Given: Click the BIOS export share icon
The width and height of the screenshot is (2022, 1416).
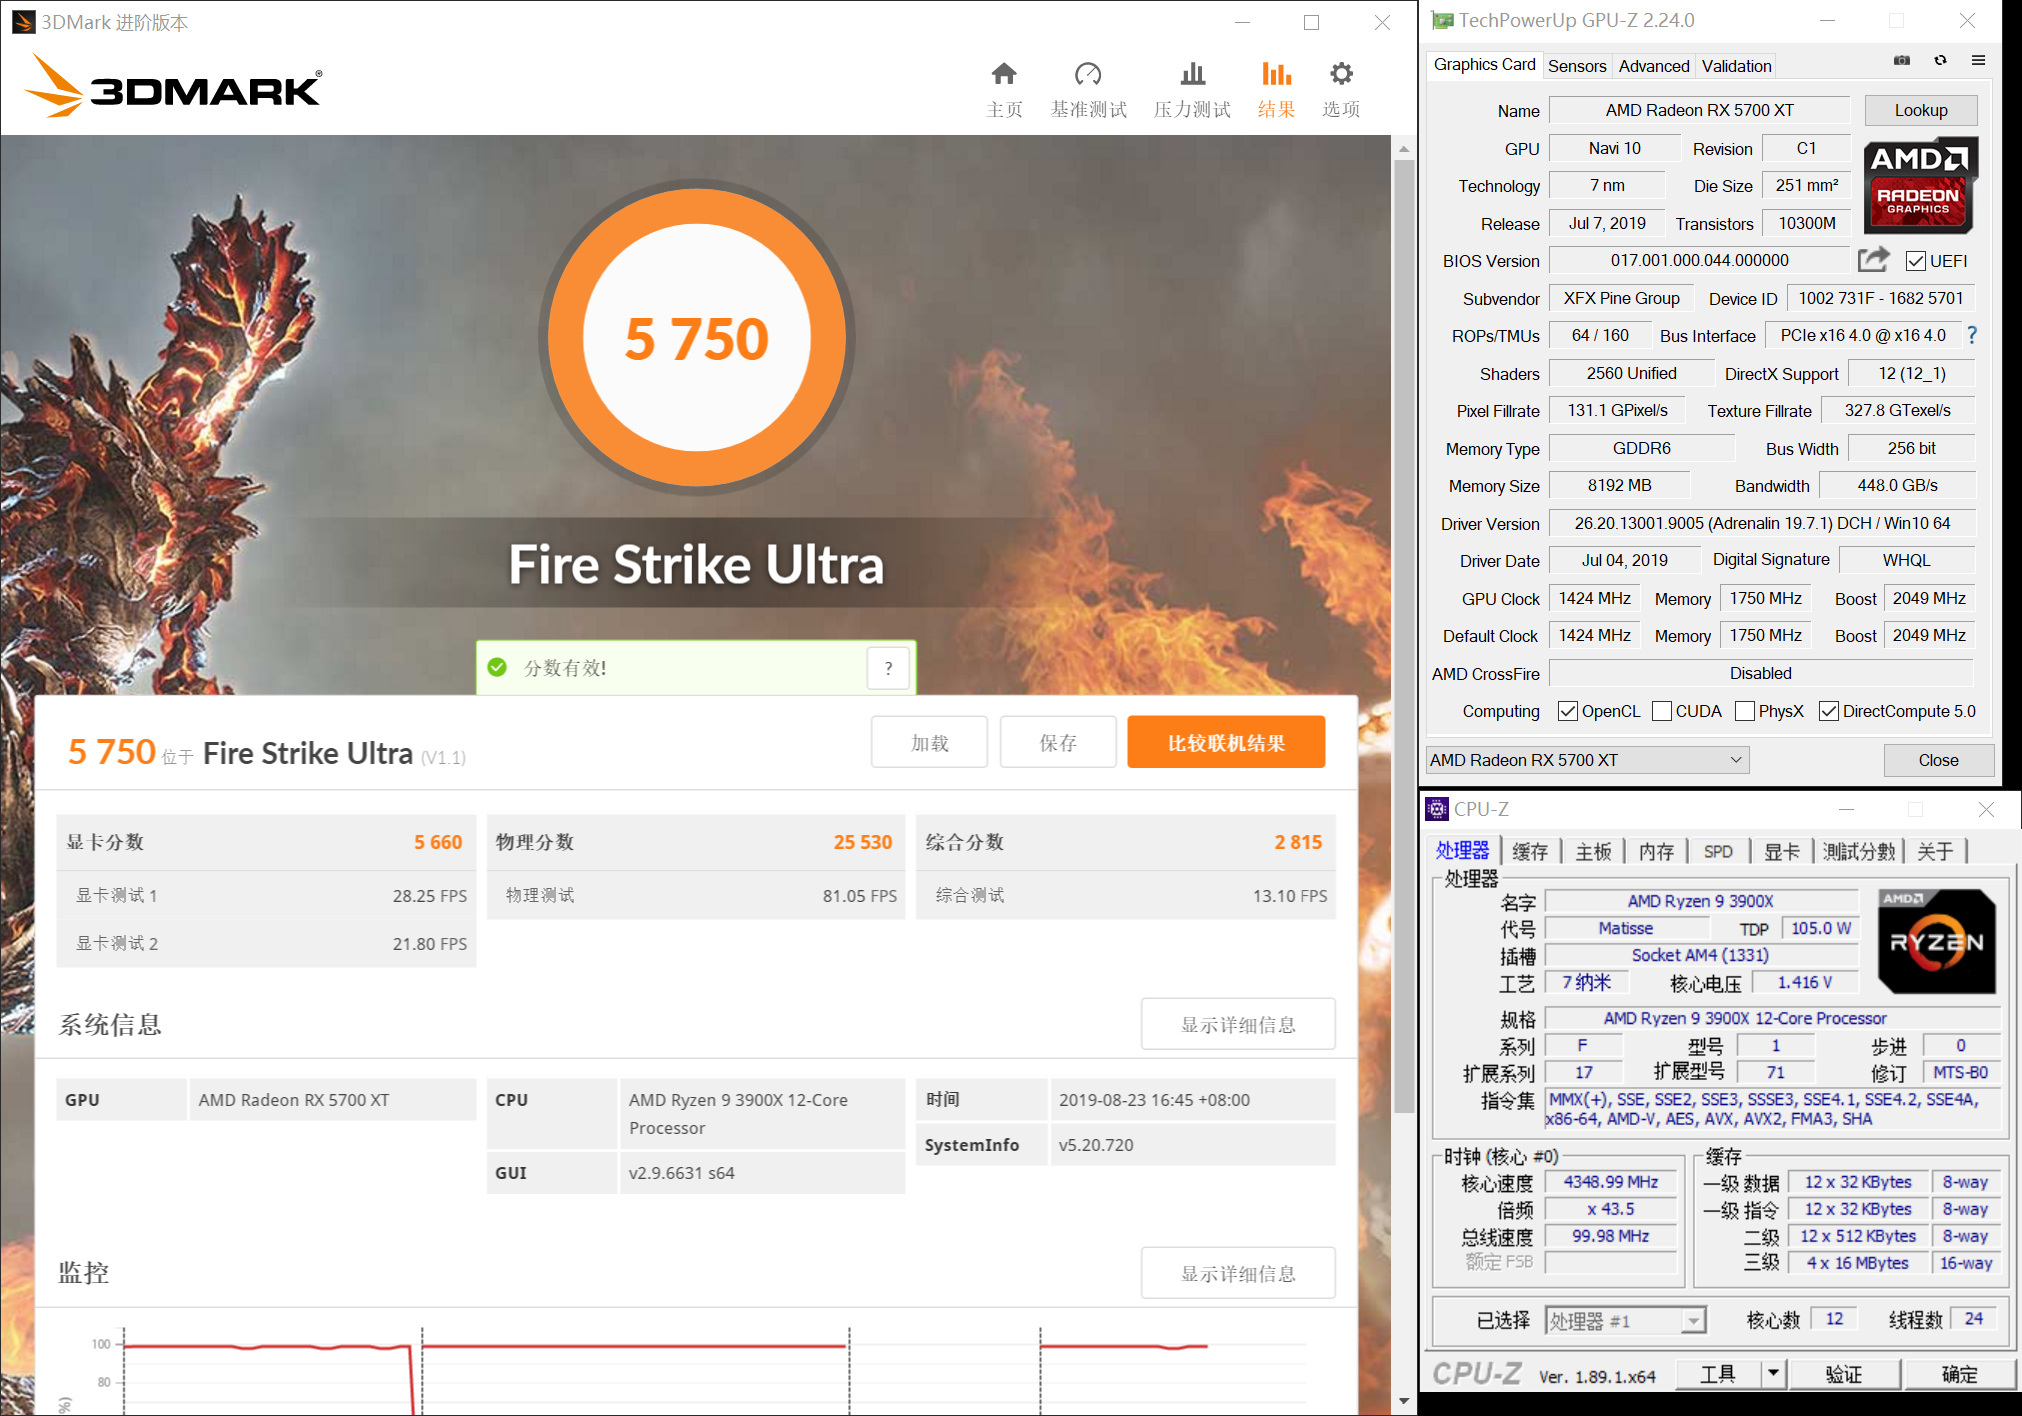Looking at the screenshot, I should point(1874,260).
